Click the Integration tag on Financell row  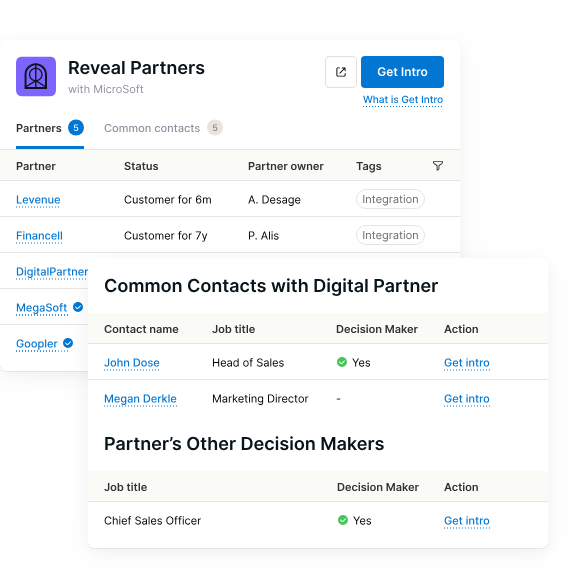390,235
